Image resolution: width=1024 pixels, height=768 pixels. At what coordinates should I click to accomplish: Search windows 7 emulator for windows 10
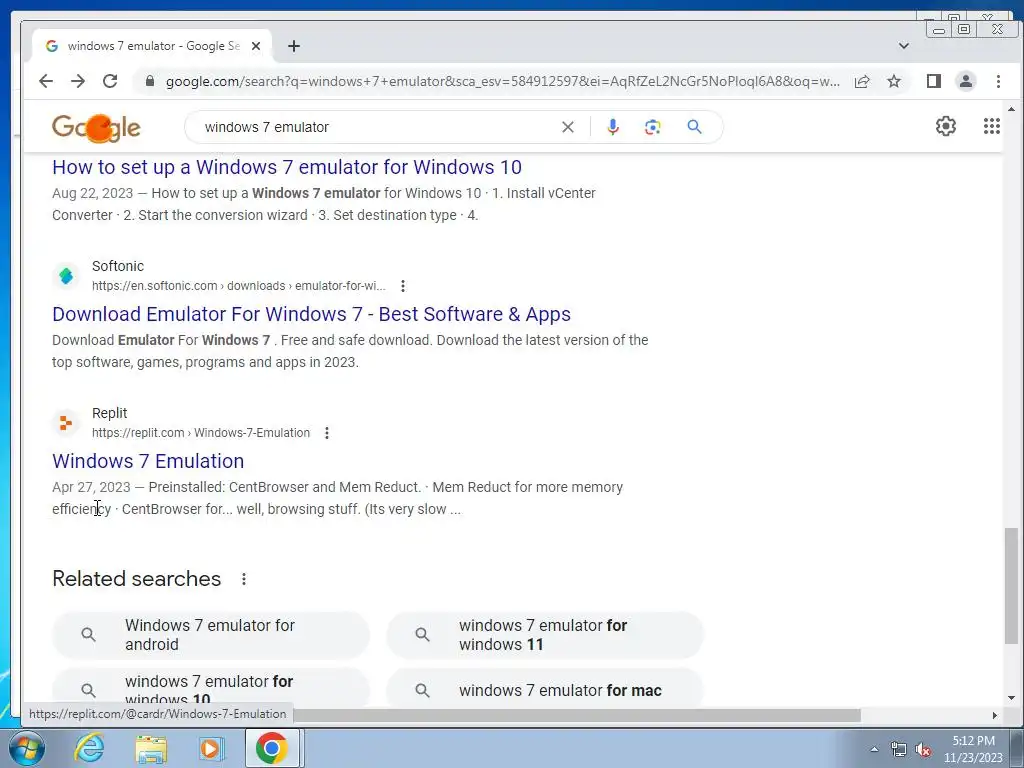pos(211,688)
